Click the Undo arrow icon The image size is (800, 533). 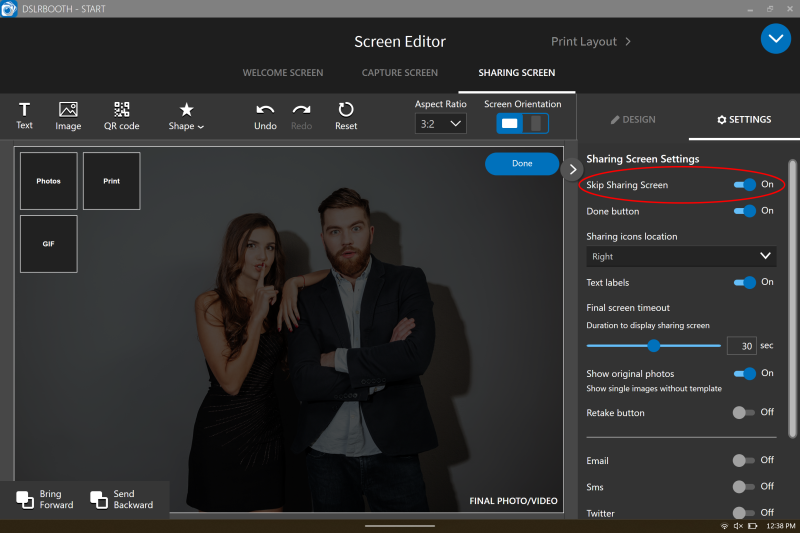coord(265,110)
